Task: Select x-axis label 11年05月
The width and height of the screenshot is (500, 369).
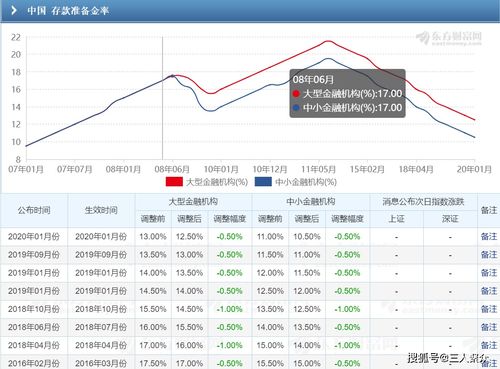Action: pos(318,169)
